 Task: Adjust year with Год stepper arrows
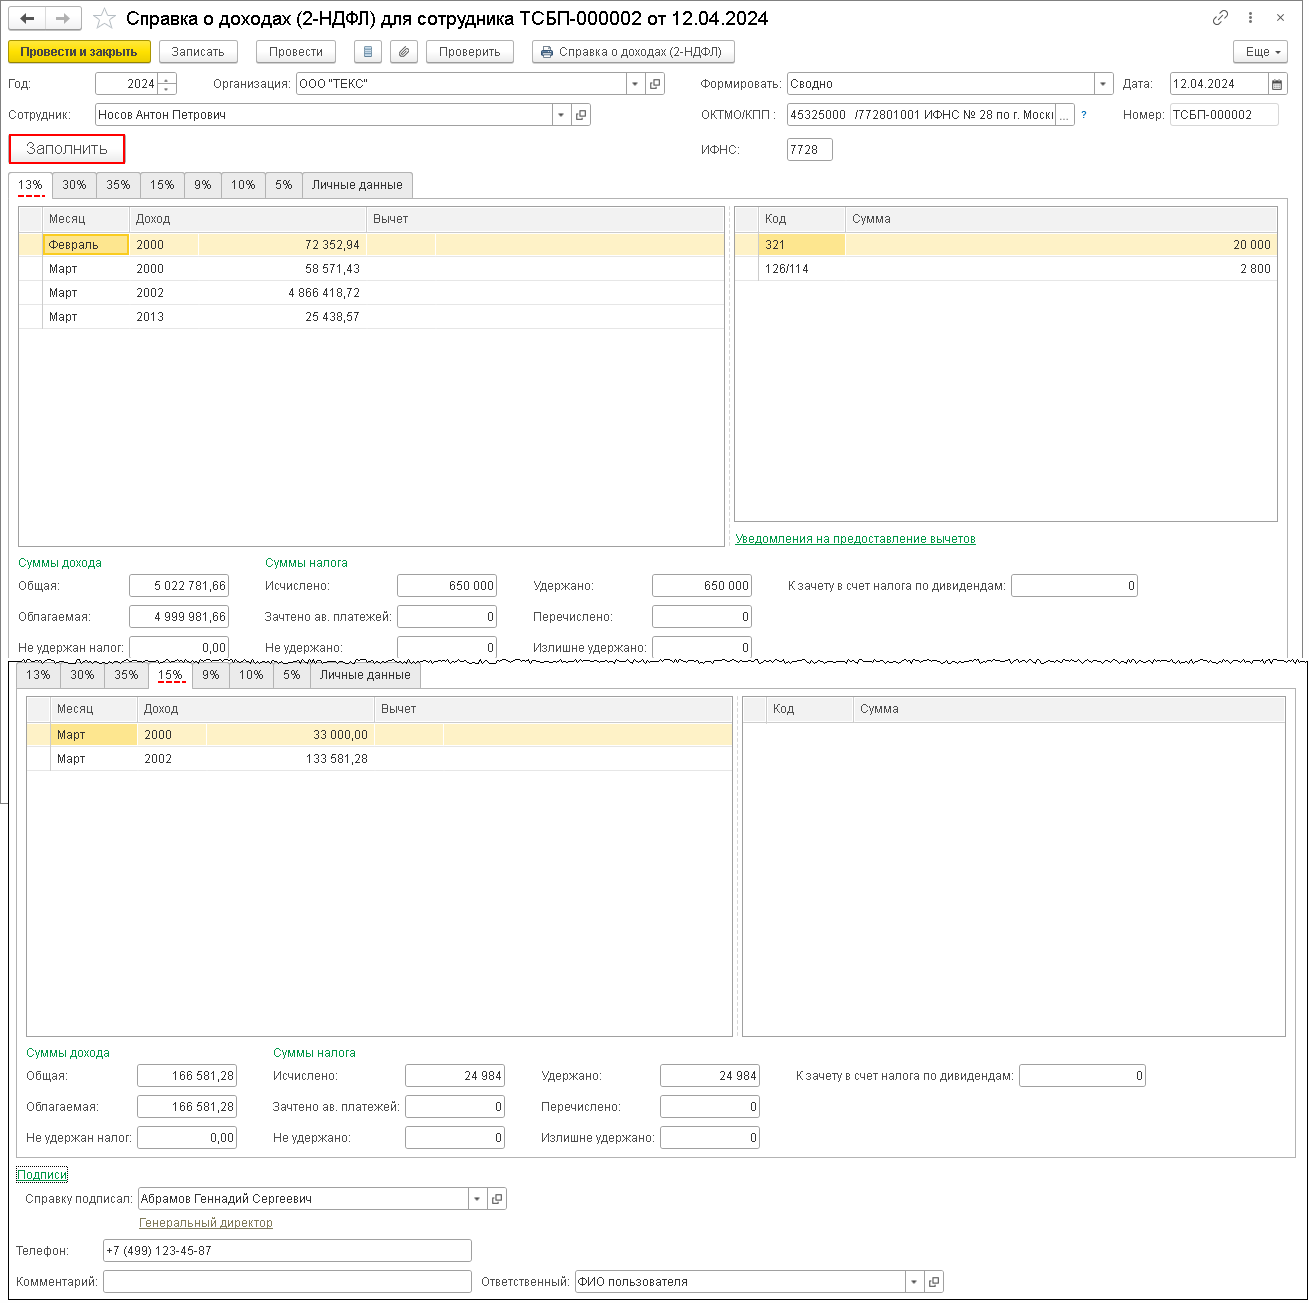tap(167, 84)
